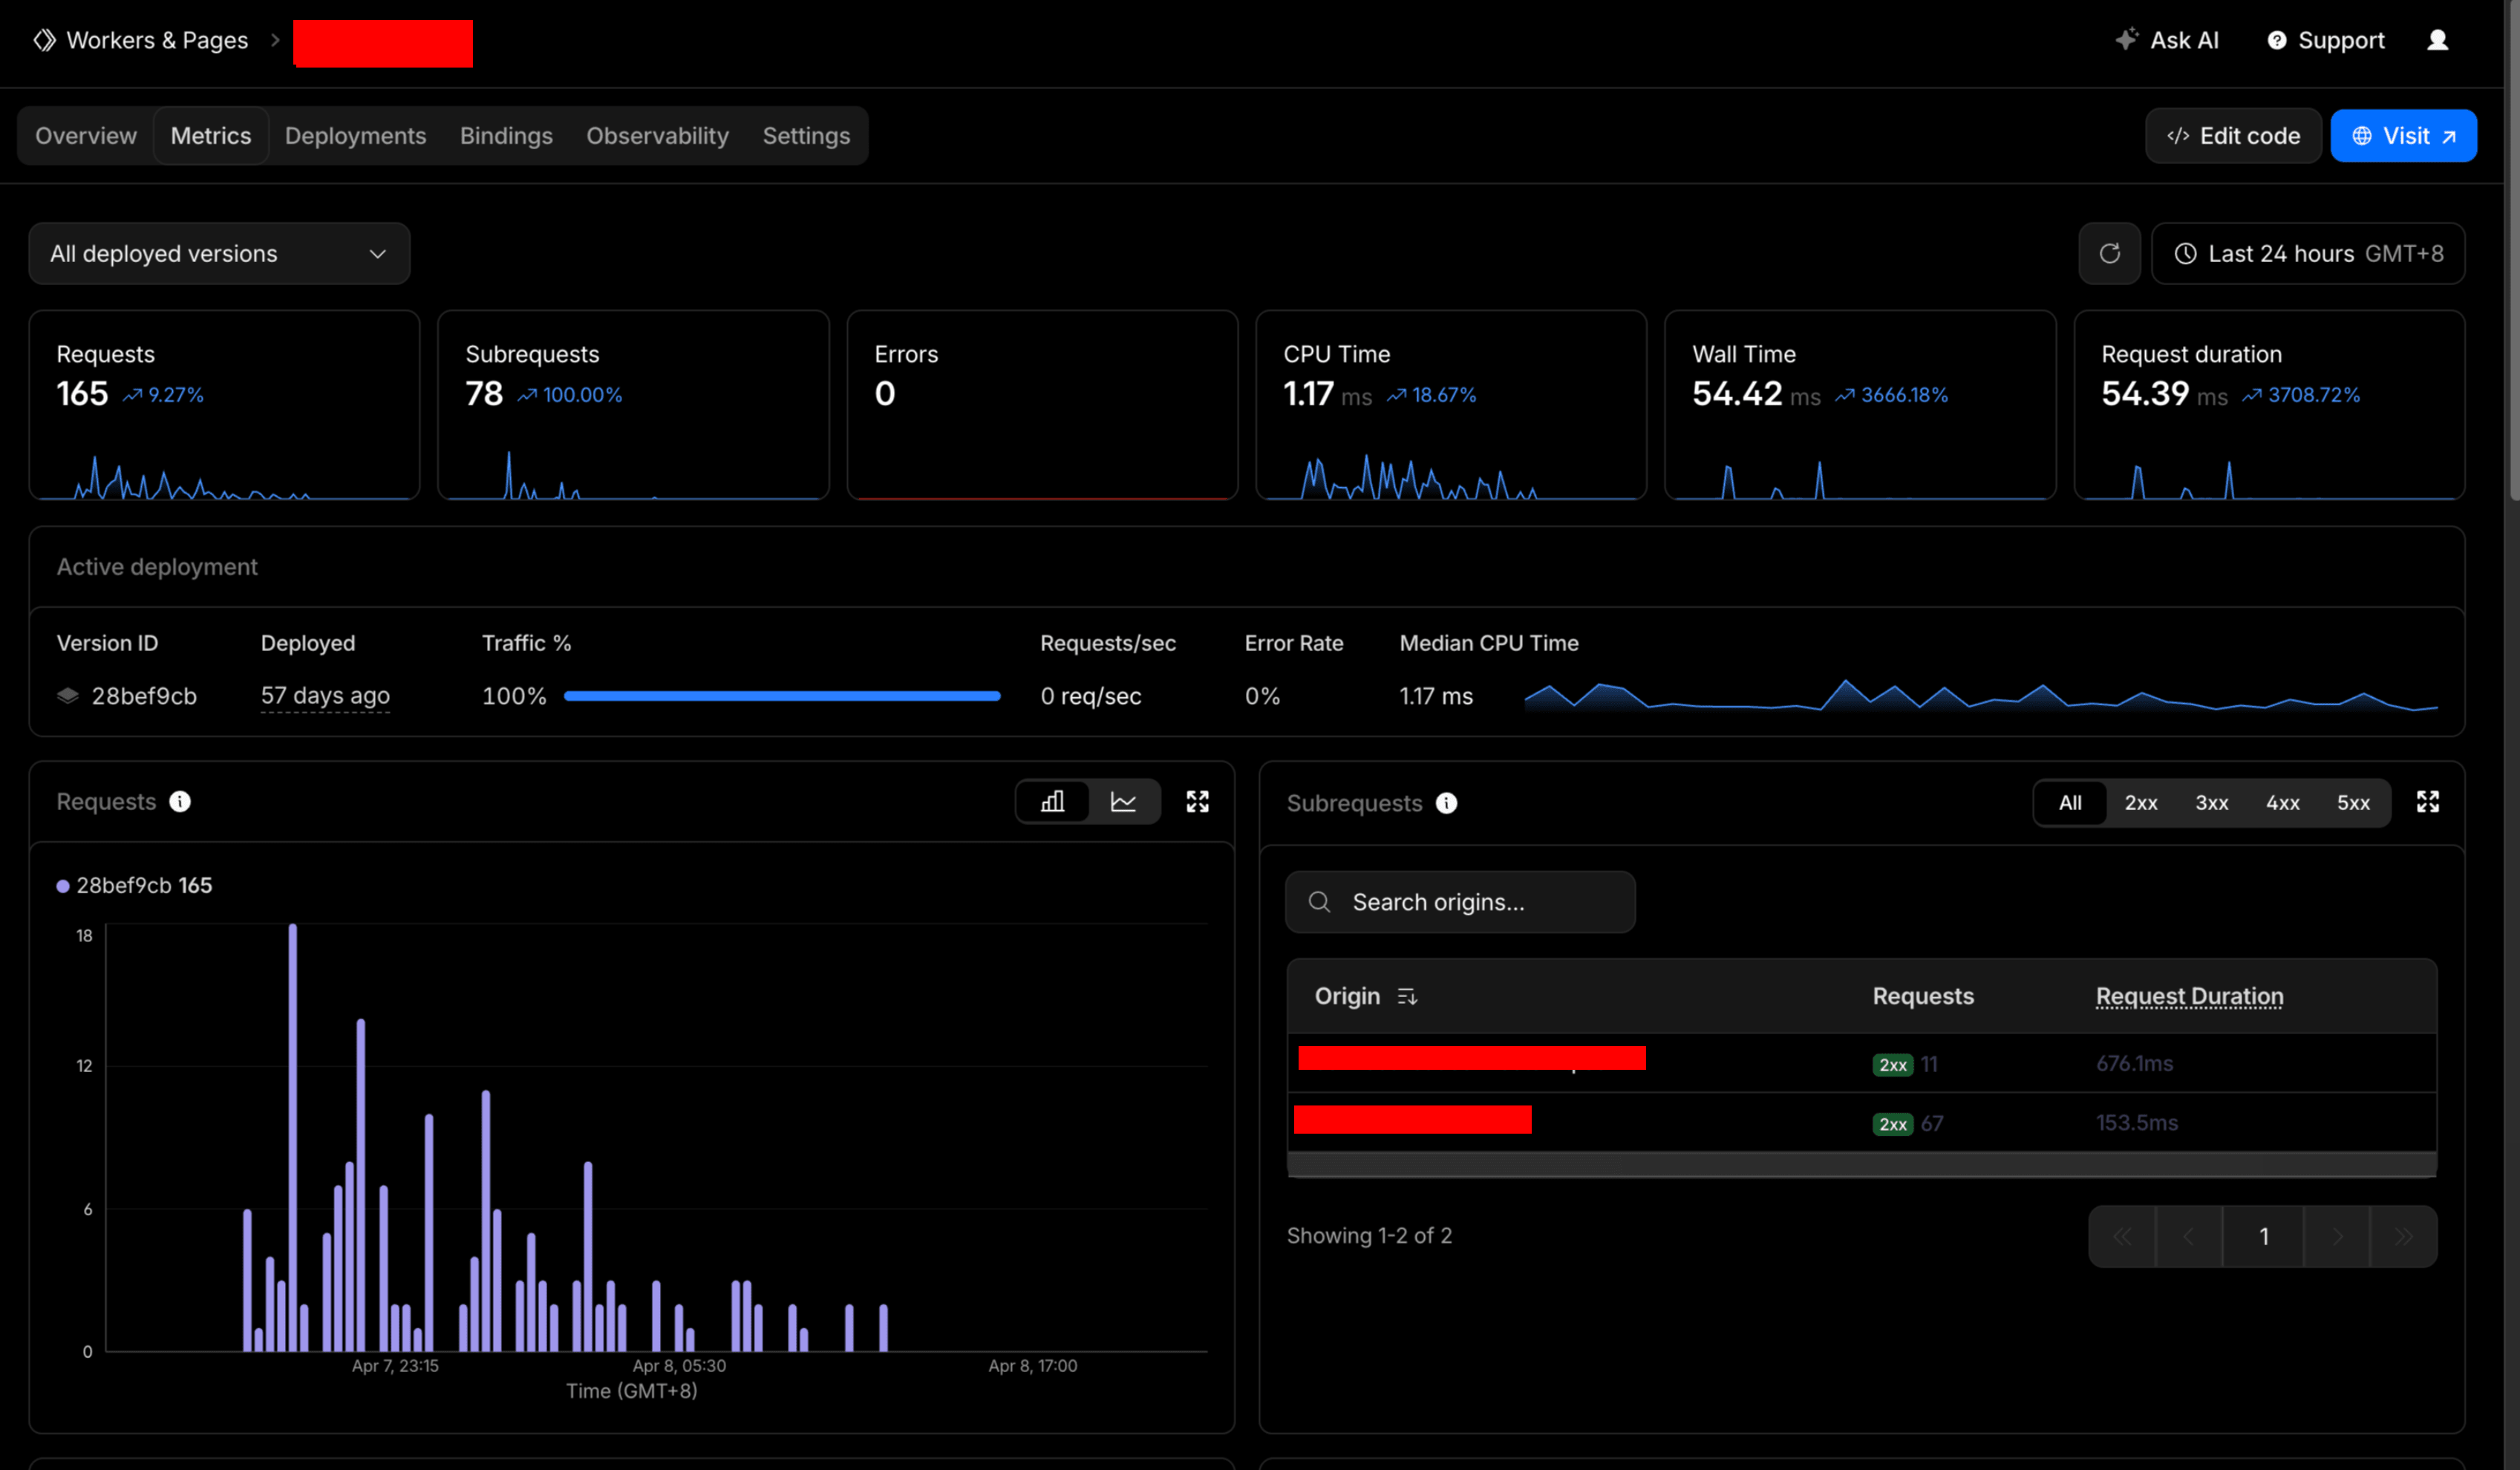Open the Observability tab
This screenshot has height=1470, width=2520.
tap(657, 135)
